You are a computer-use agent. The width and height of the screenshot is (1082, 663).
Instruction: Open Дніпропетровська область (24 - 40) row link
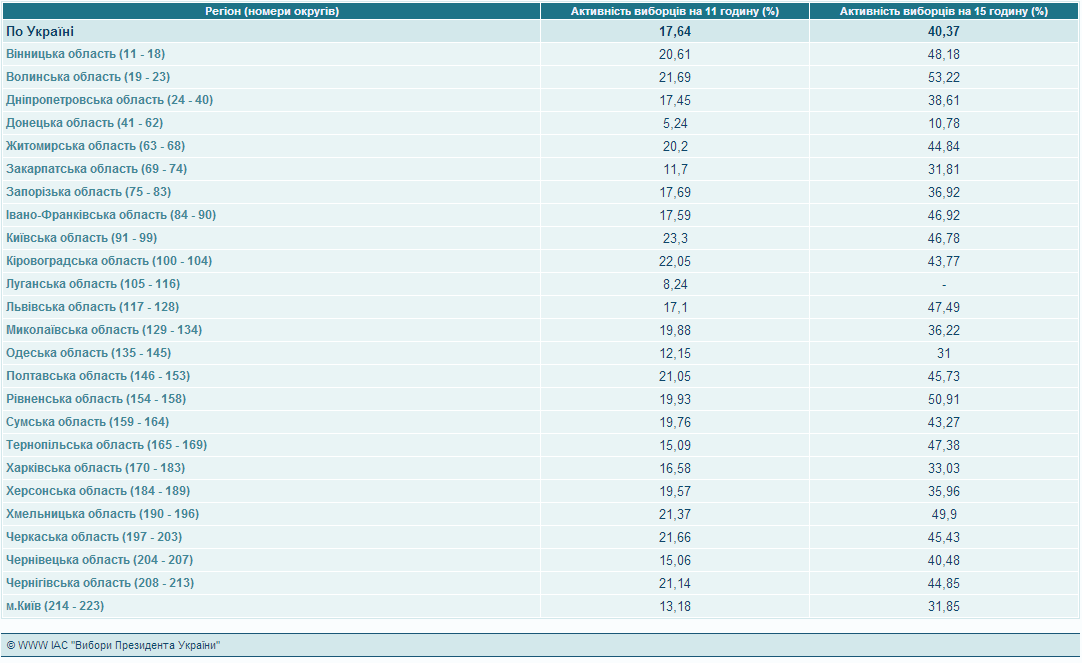(109, 100)
